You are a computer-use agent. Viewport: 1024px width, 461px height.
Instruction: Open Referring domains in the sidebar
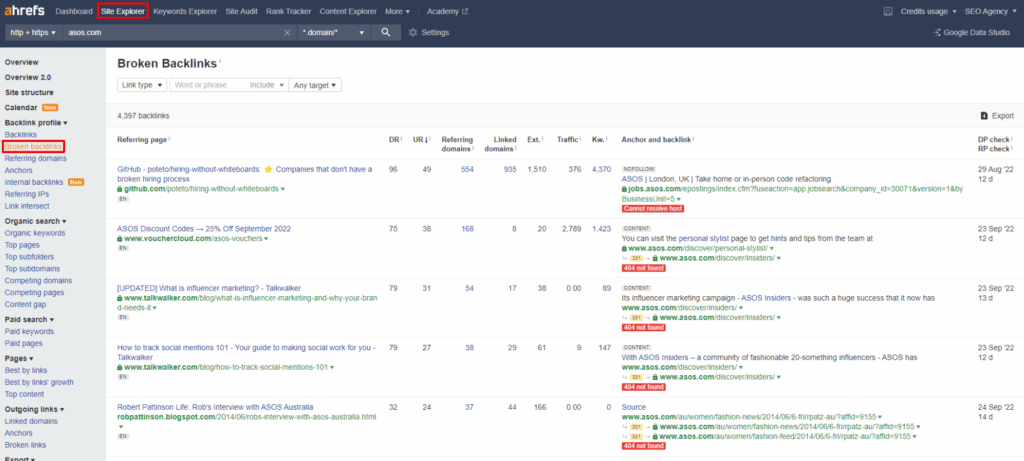pyautogui.click(x=35, y=158)
